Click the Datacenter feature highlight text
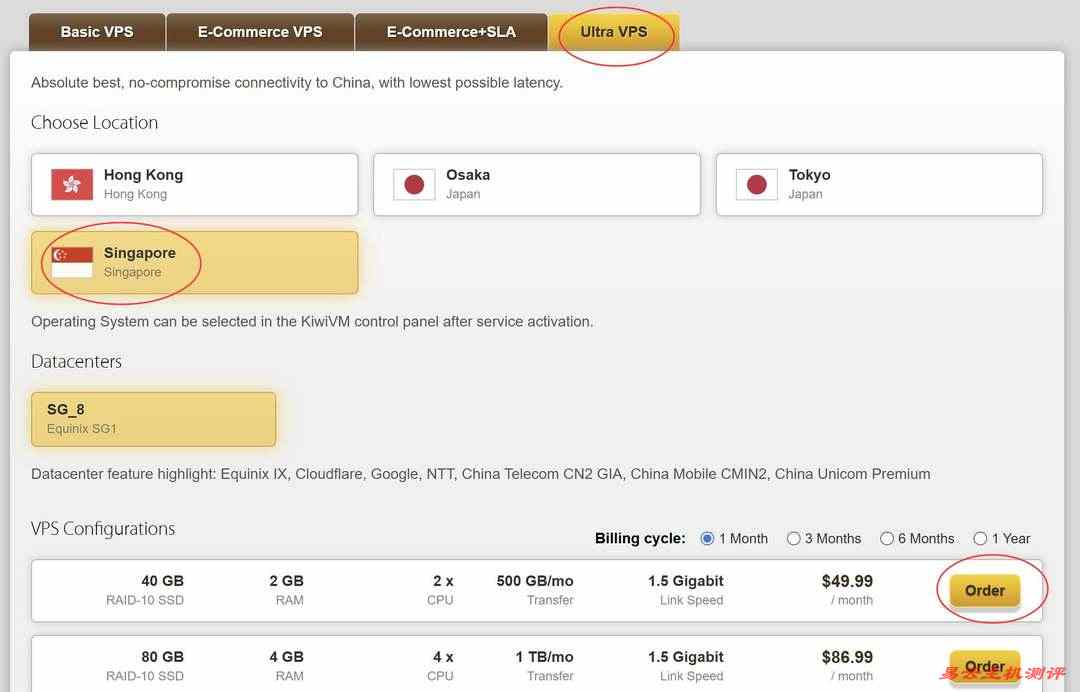Viewport: 1080px width, 692px height. 481,474
